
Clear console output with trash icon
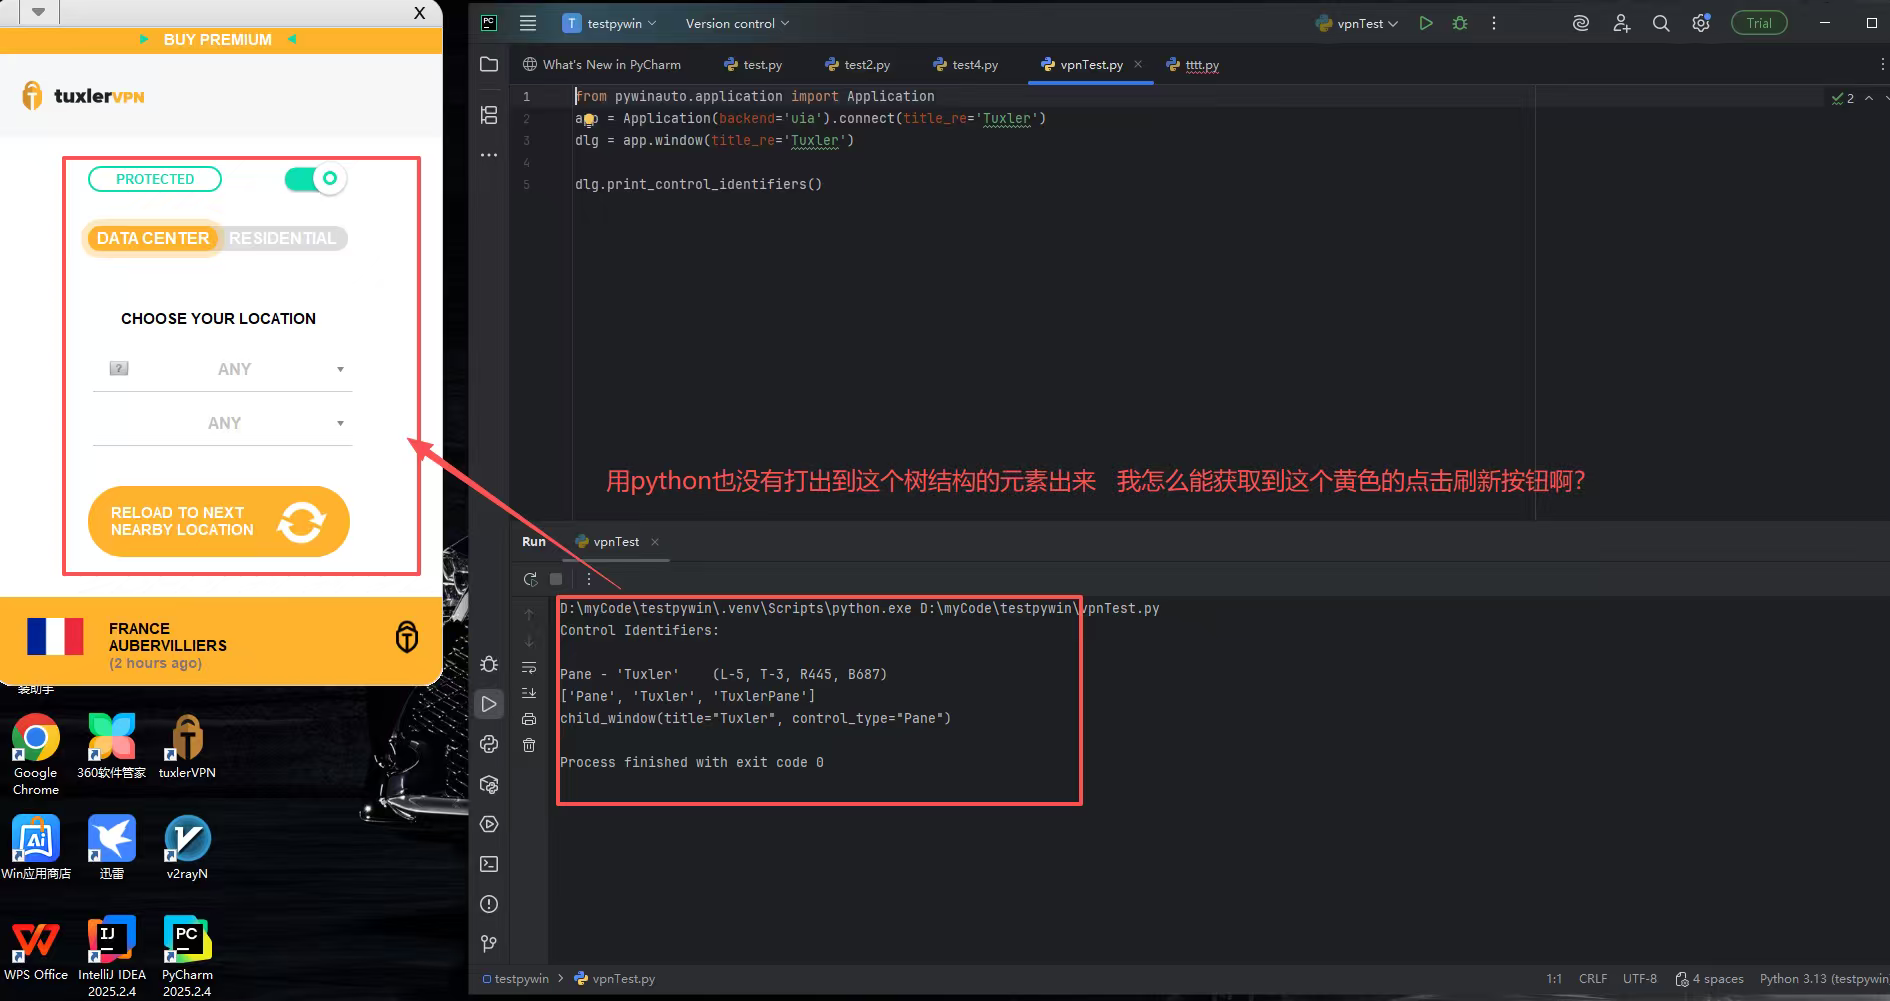tap(529, 745)
